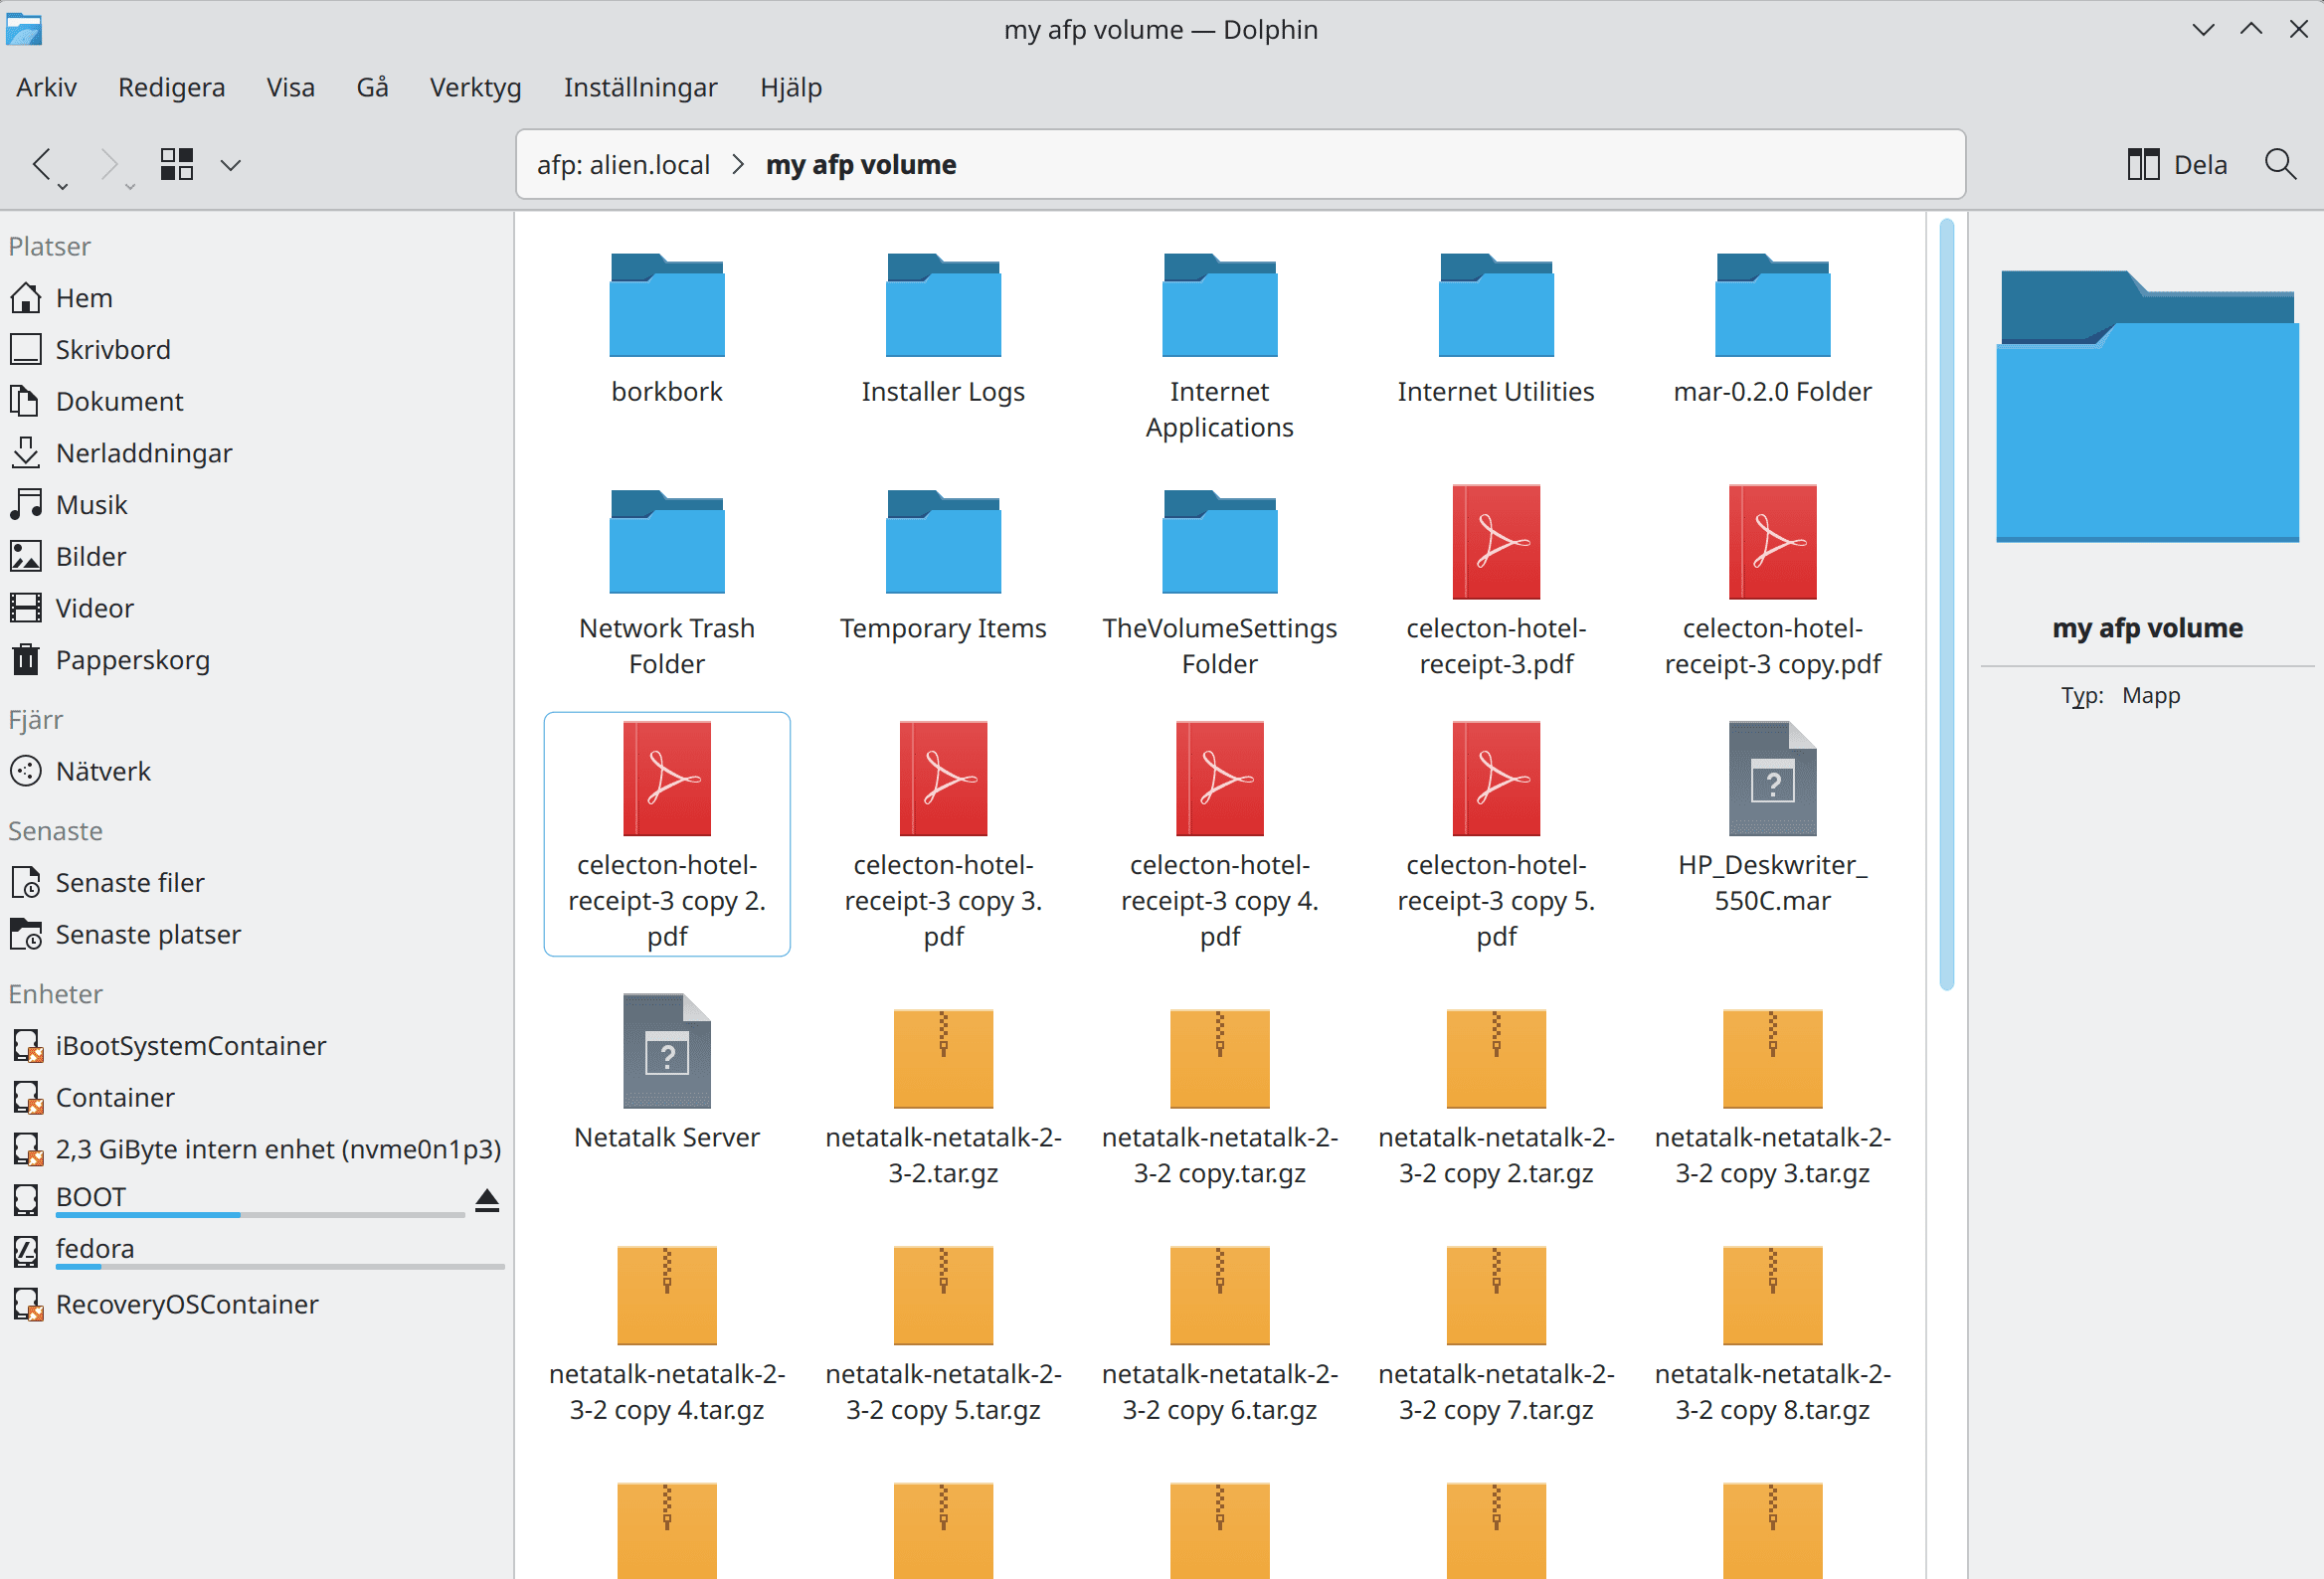Viewport: 2324px width, 1579px height.
Task: Open Nerladdningar downloads place
Action: [x=143, y=453]
